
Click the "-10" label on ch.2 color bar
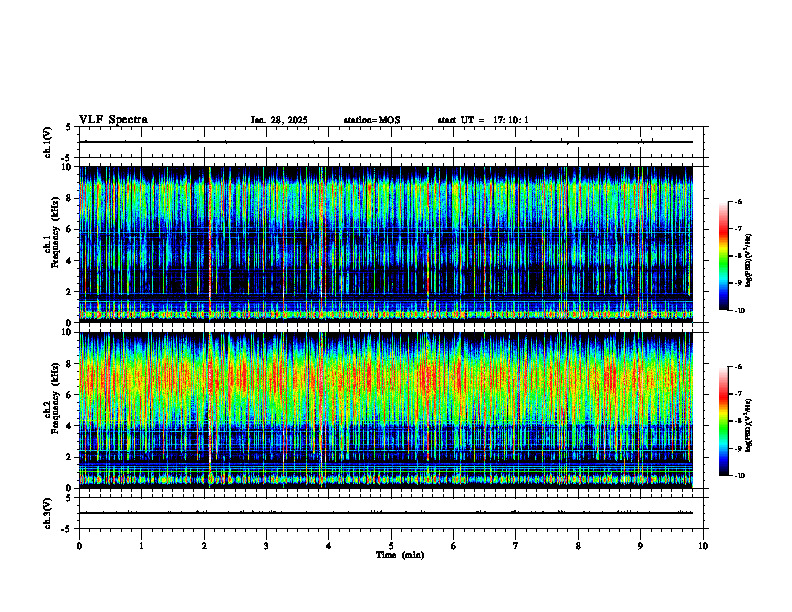point(739,476)
